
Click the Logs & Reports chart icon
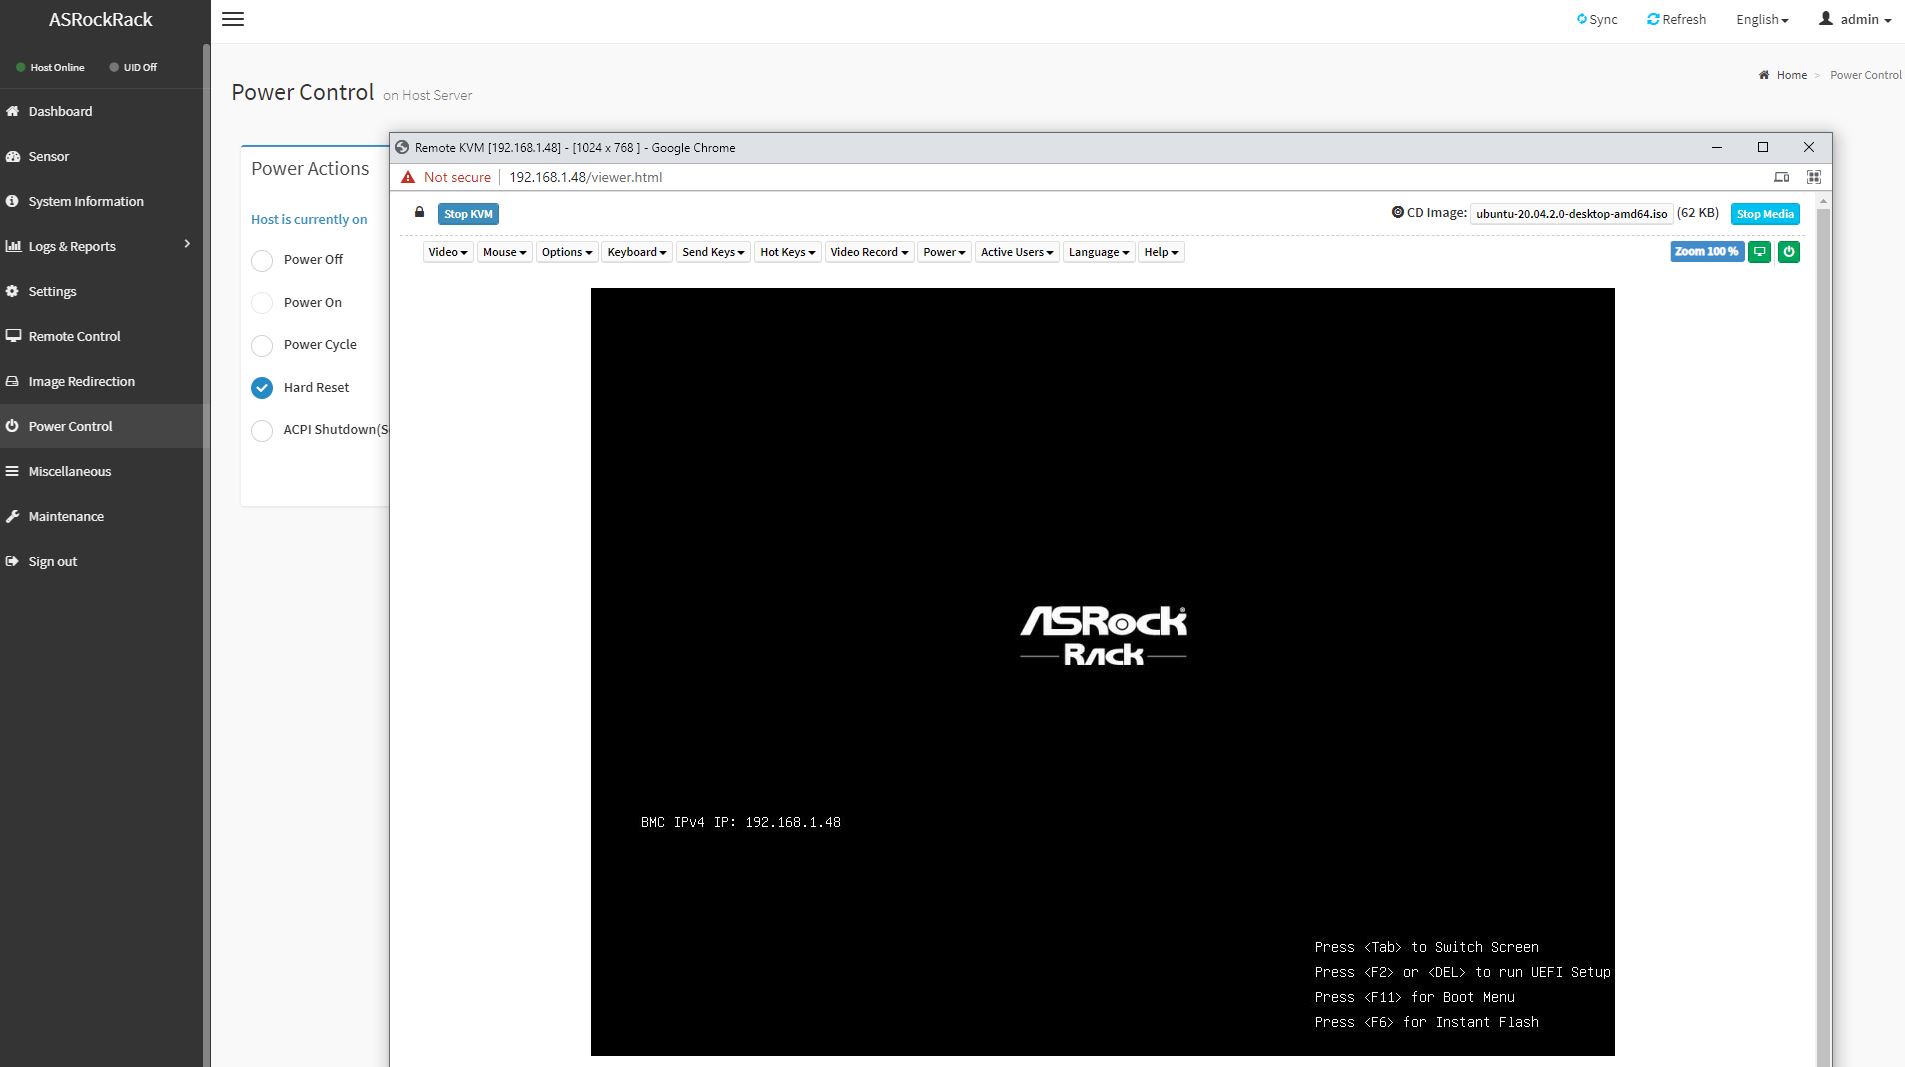tap(13, 246)
